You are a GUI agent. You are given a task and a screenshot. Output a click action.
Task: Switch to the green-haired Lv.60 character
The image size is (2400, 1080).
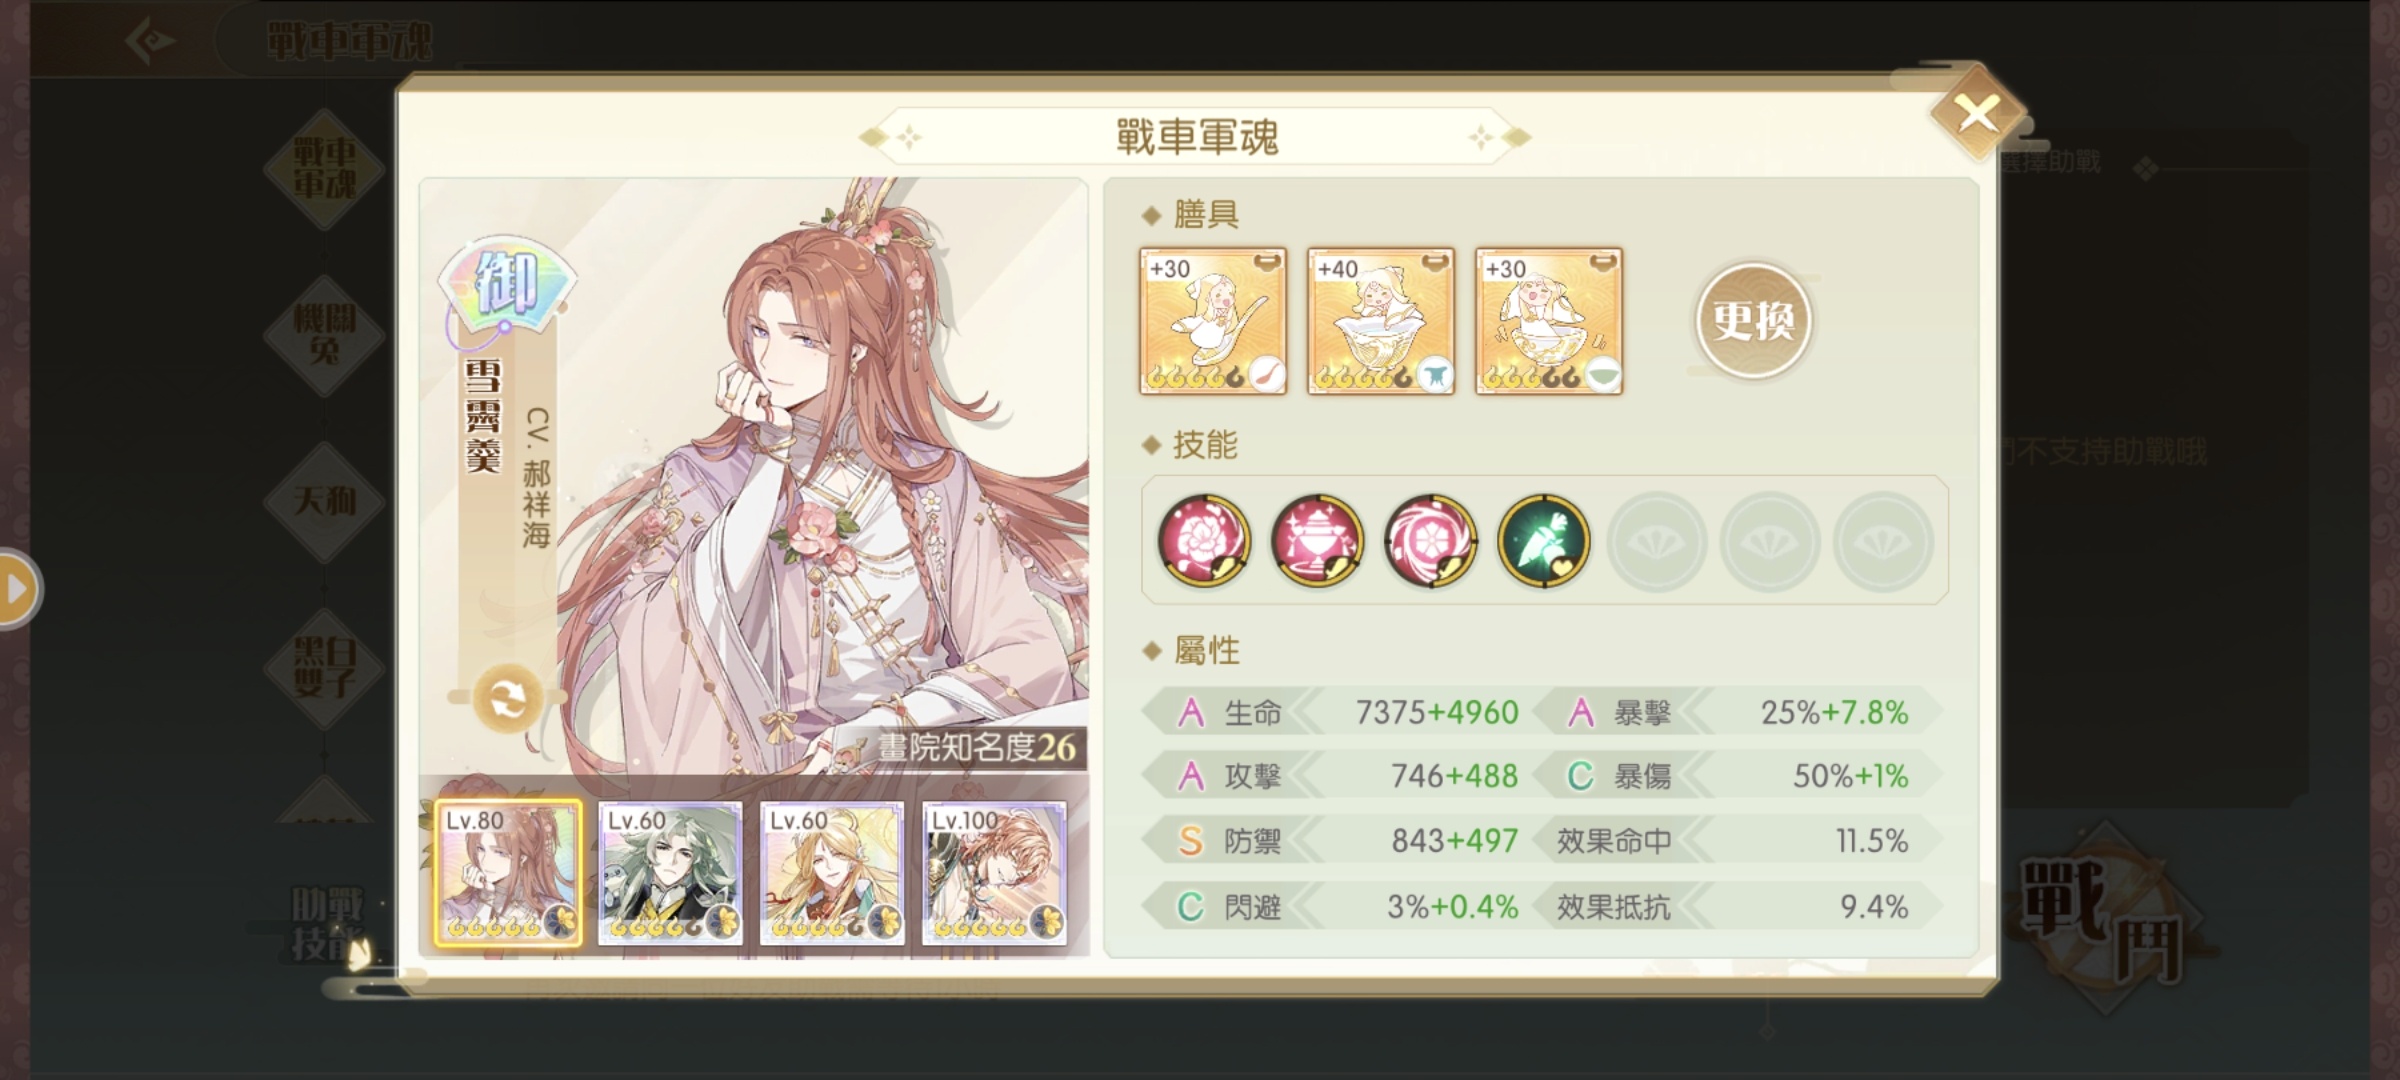[670, 873]
